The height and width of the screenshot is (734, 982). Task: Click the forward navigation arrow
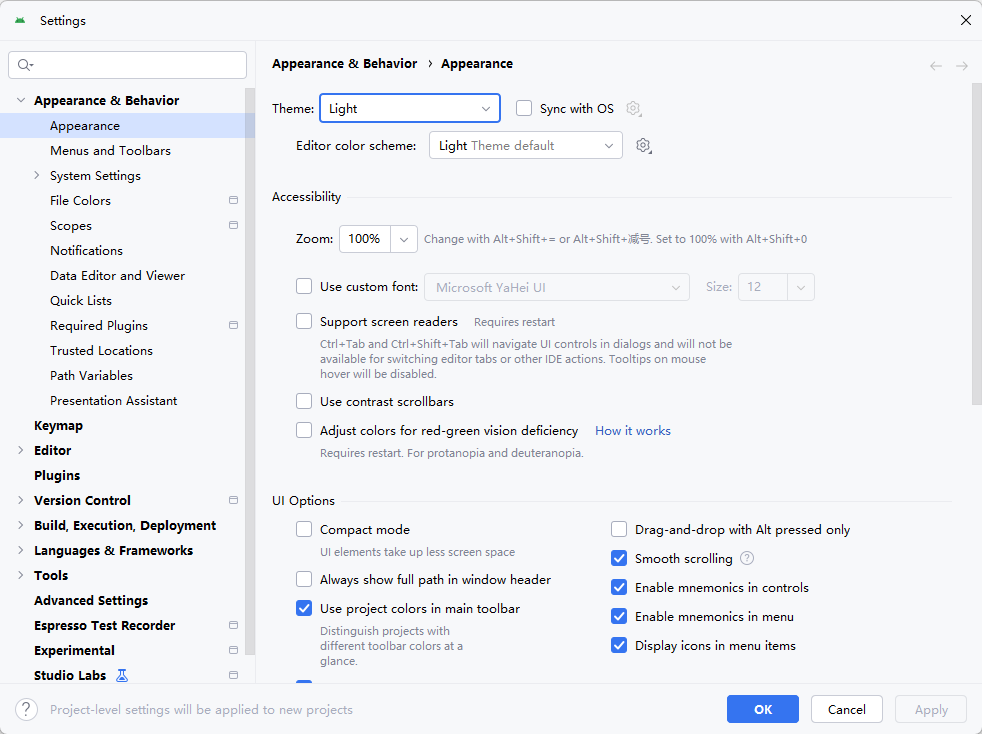pos(961,66)
